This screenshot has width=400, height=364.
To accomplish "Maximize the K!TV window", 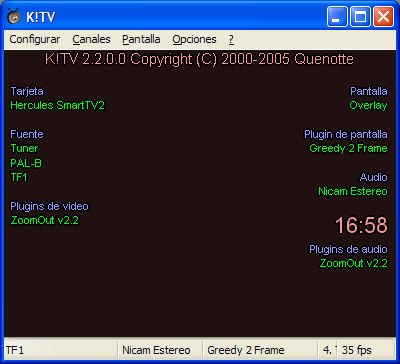I will (x=360, y=17).
